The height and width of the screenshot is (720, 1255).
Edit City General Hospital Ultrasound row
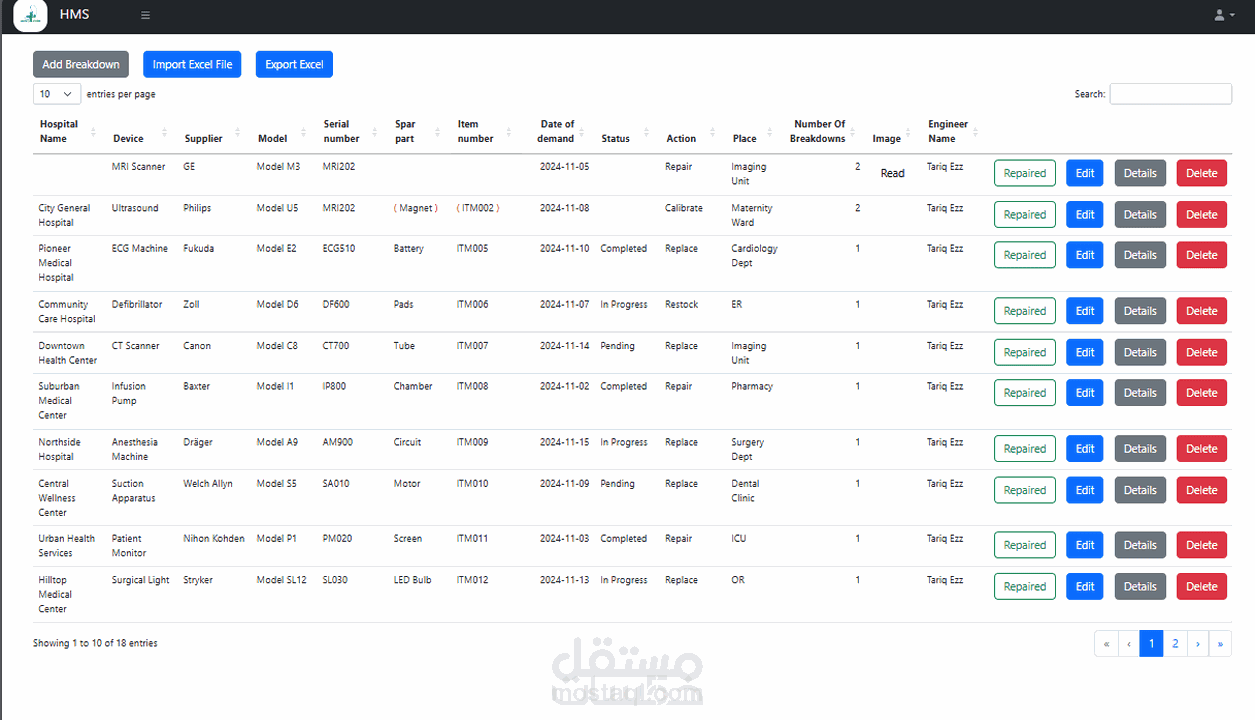pyautogui.click(x=1085, y=214)
